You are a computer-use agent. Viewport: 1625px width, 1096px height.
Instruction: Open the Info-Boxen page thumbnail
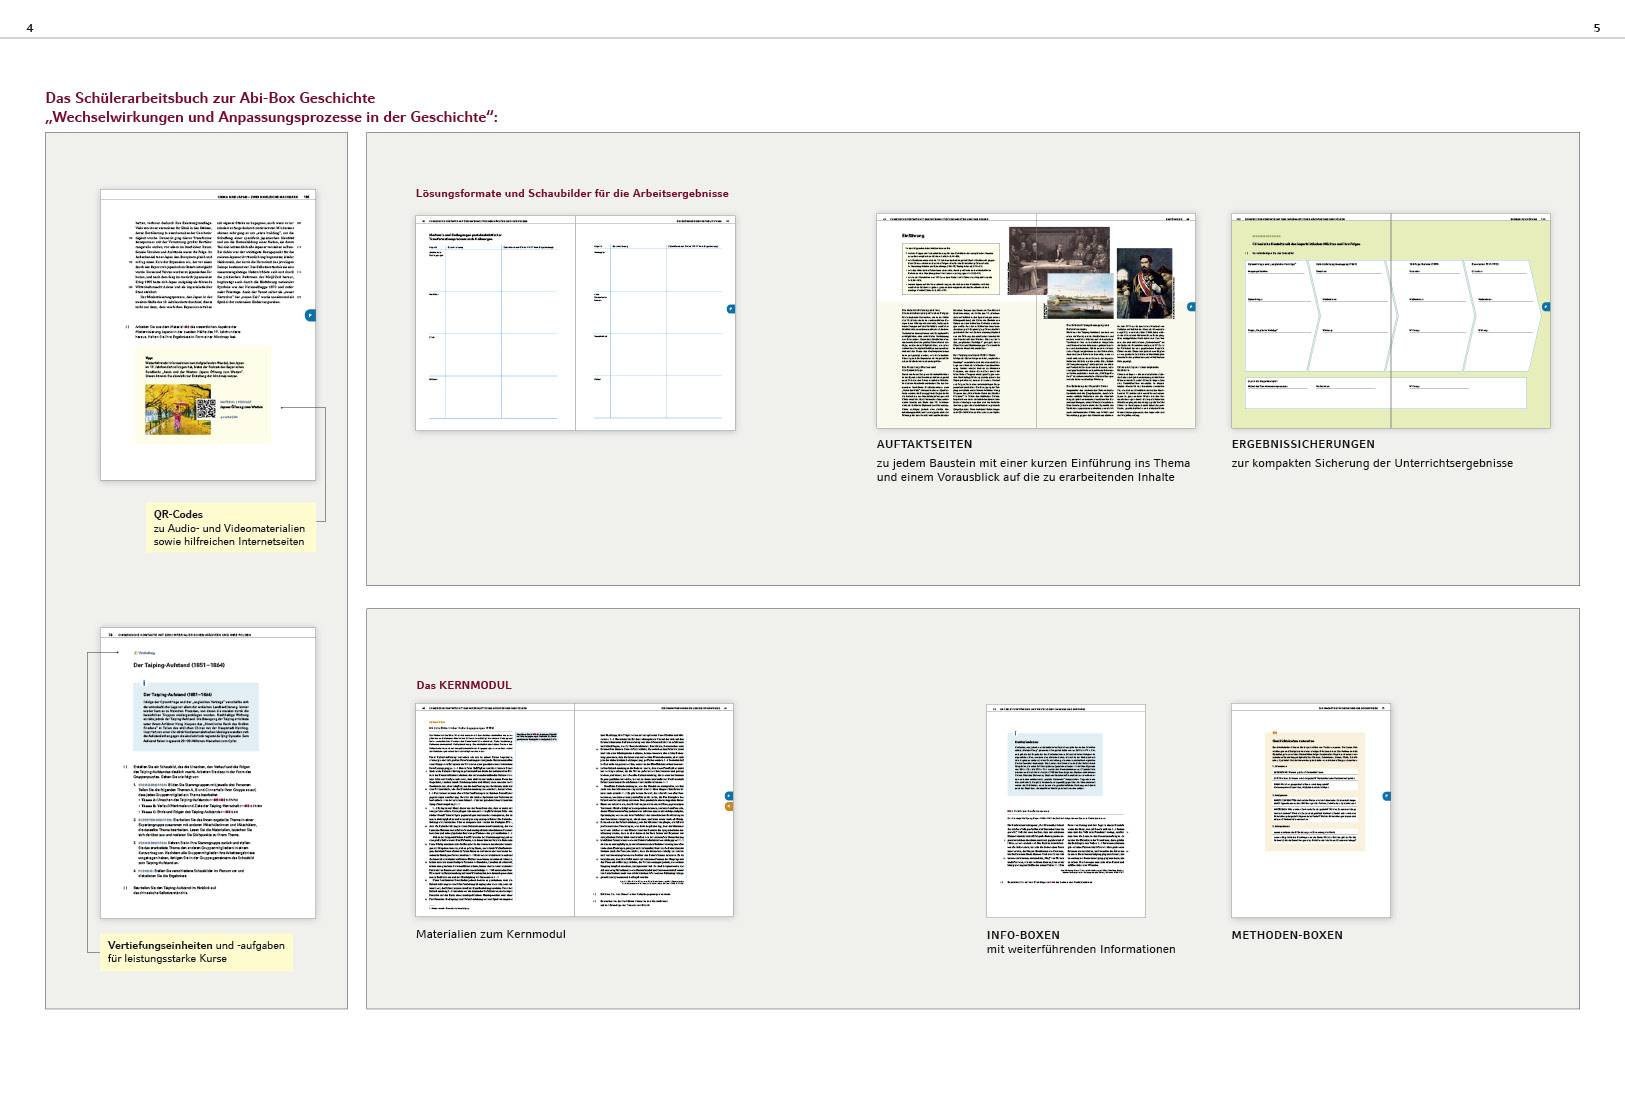click(1065, 810)
